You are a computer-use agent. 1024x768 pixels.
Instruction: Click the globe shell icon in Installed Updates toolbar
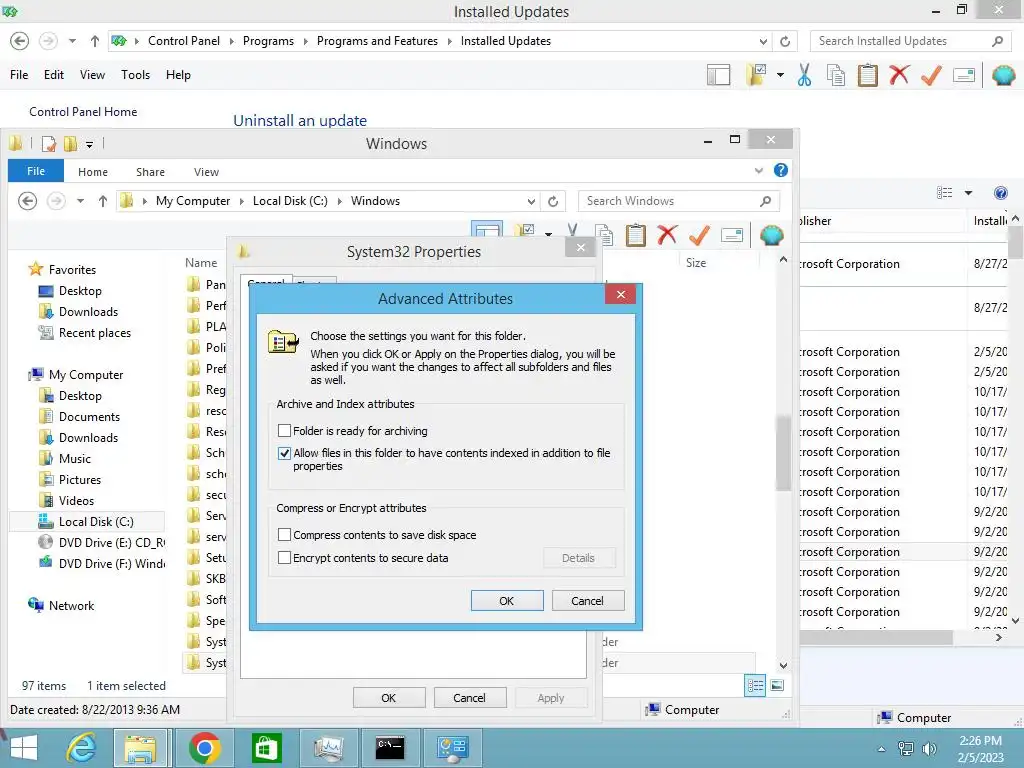[x=1003, y=75]
